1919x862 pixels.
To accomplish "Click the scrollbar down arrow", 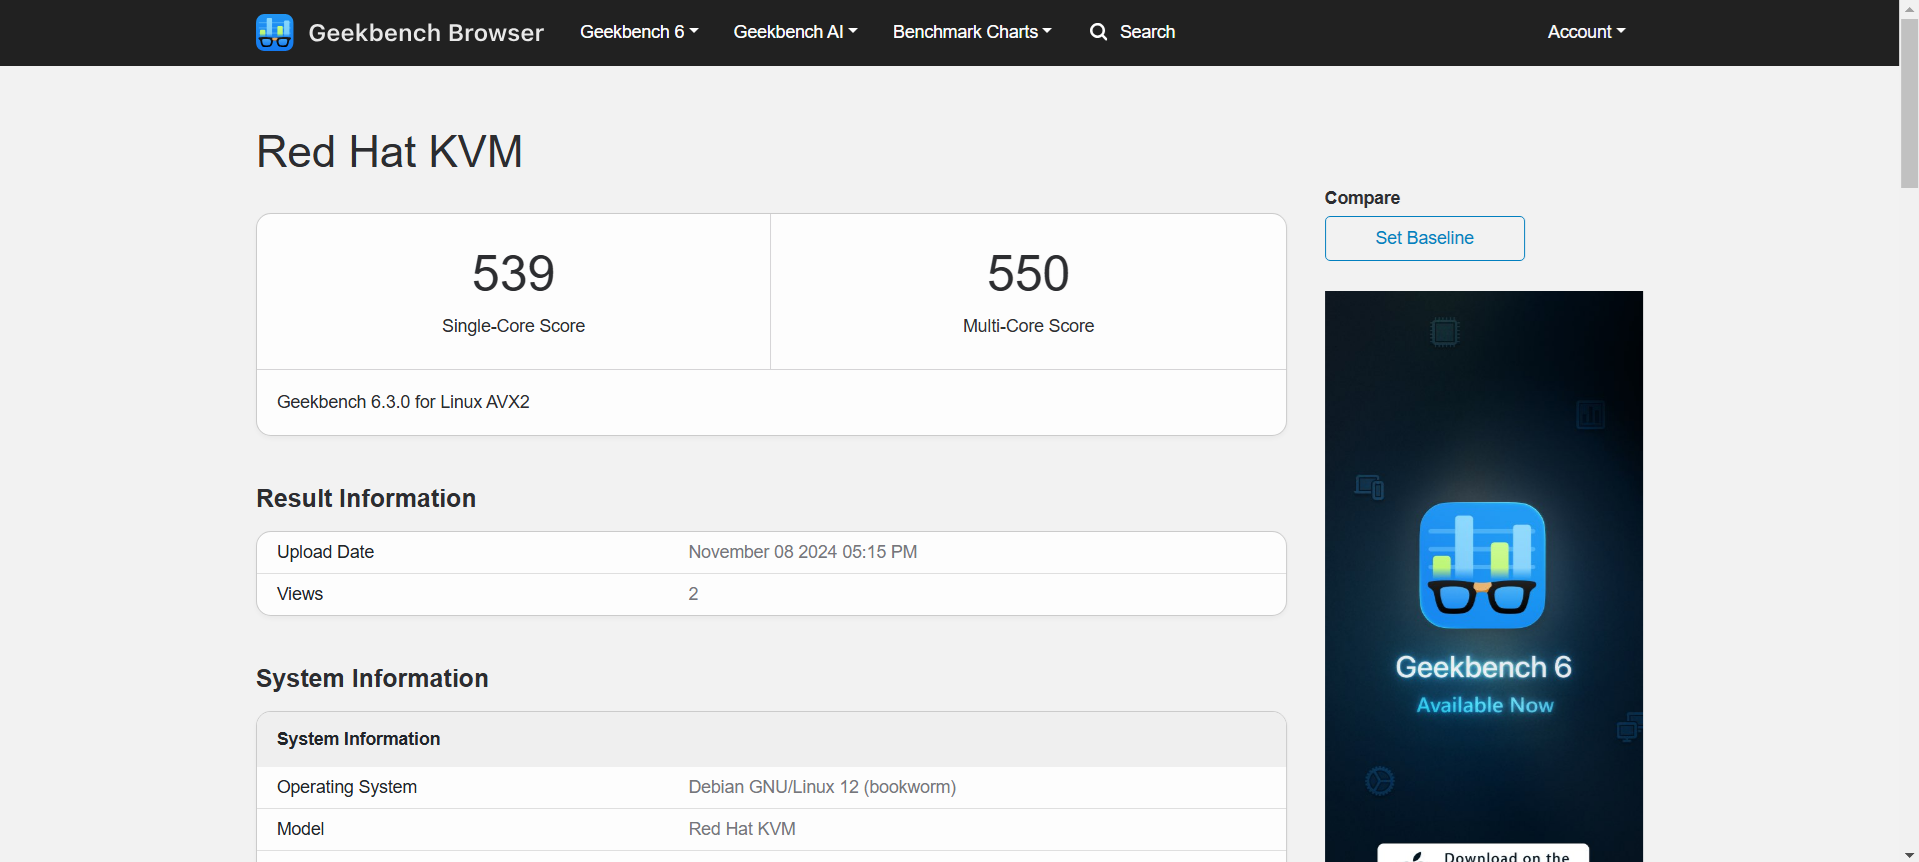I will pos(1909,855).
